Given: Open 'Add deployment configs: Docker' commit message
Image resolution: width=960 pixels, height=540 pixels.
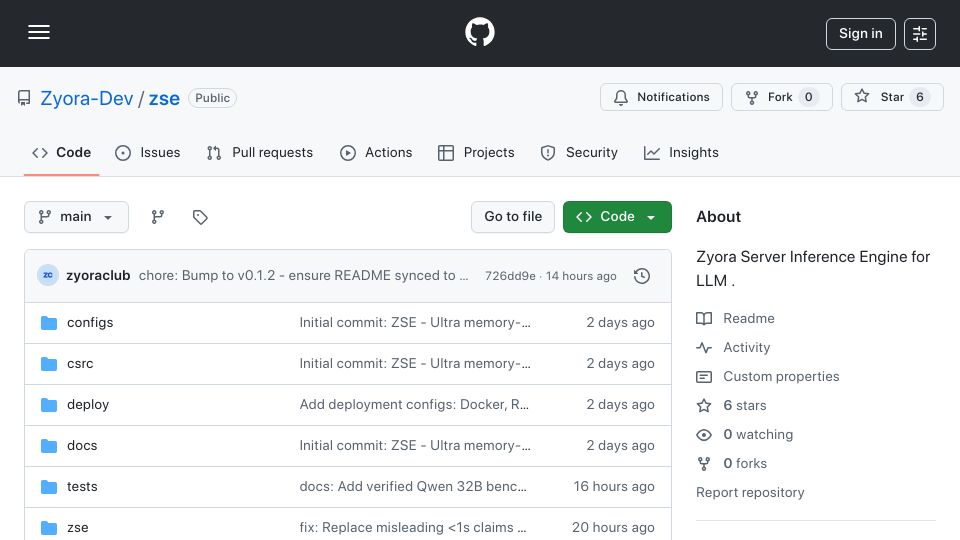Looking at the screenshot, I should 414,405.
